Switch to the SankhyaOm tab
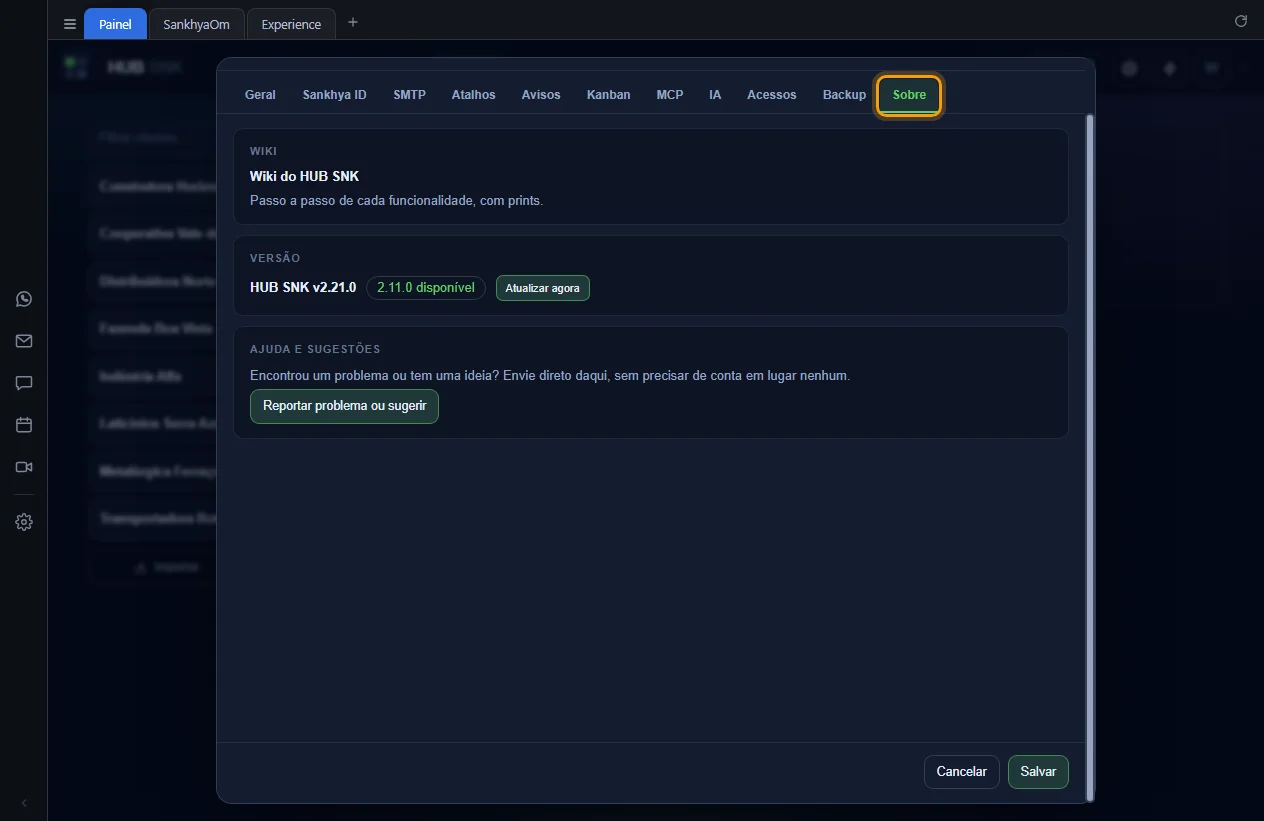Image resolution: width=1264 pixels, height=821 pixels. point(196,24)
